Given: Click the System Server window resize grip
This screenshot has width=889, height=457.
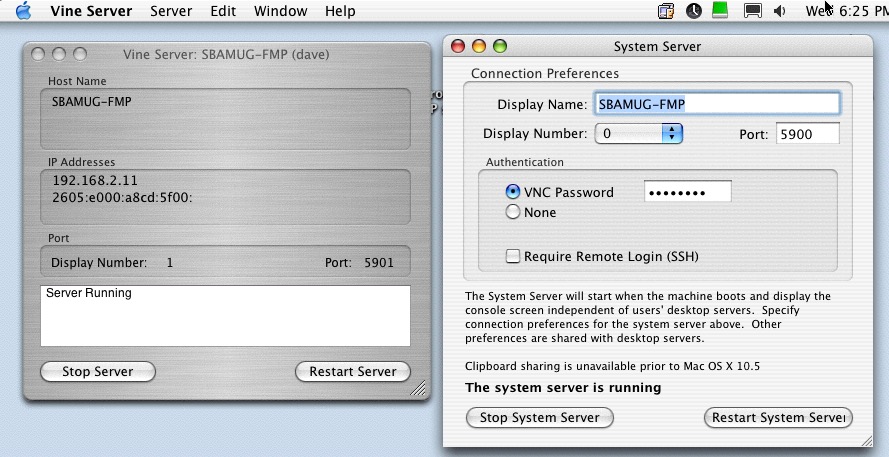Looking at the screenshot, I should pyautogui.click(x=866, y=440).
